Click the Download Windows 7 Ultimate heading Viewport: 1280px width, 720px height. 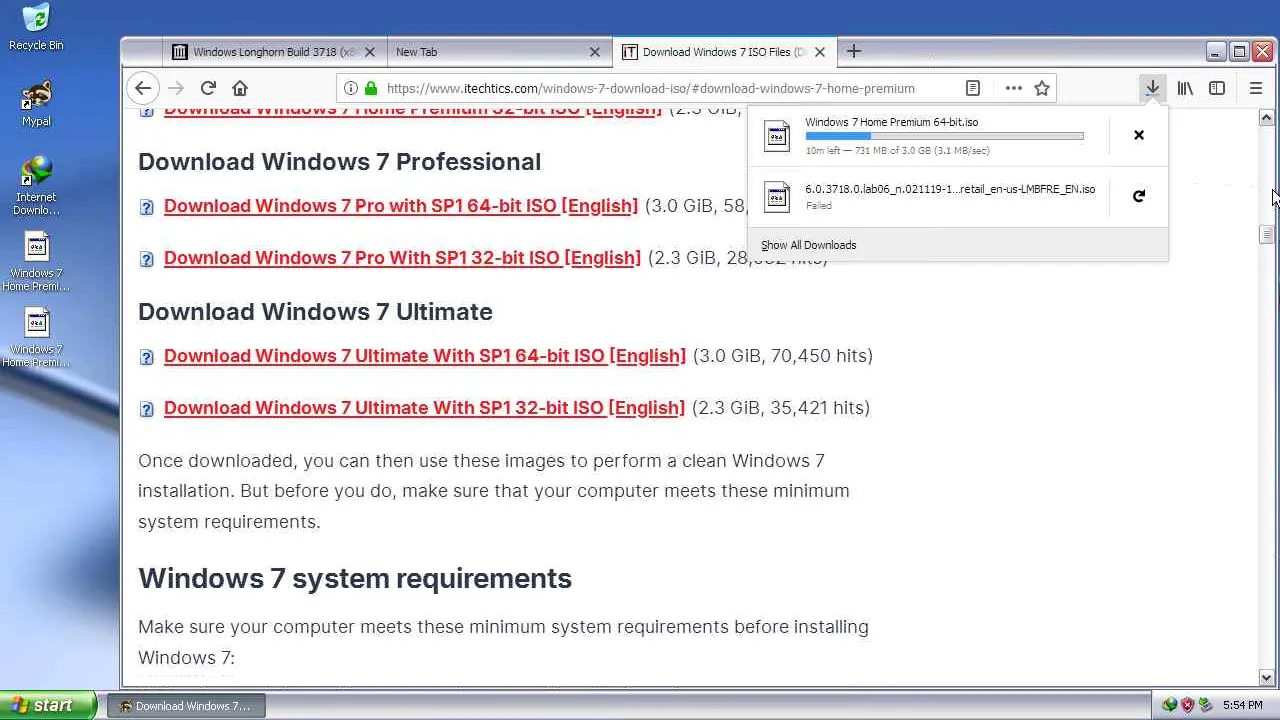click(315, 312)
